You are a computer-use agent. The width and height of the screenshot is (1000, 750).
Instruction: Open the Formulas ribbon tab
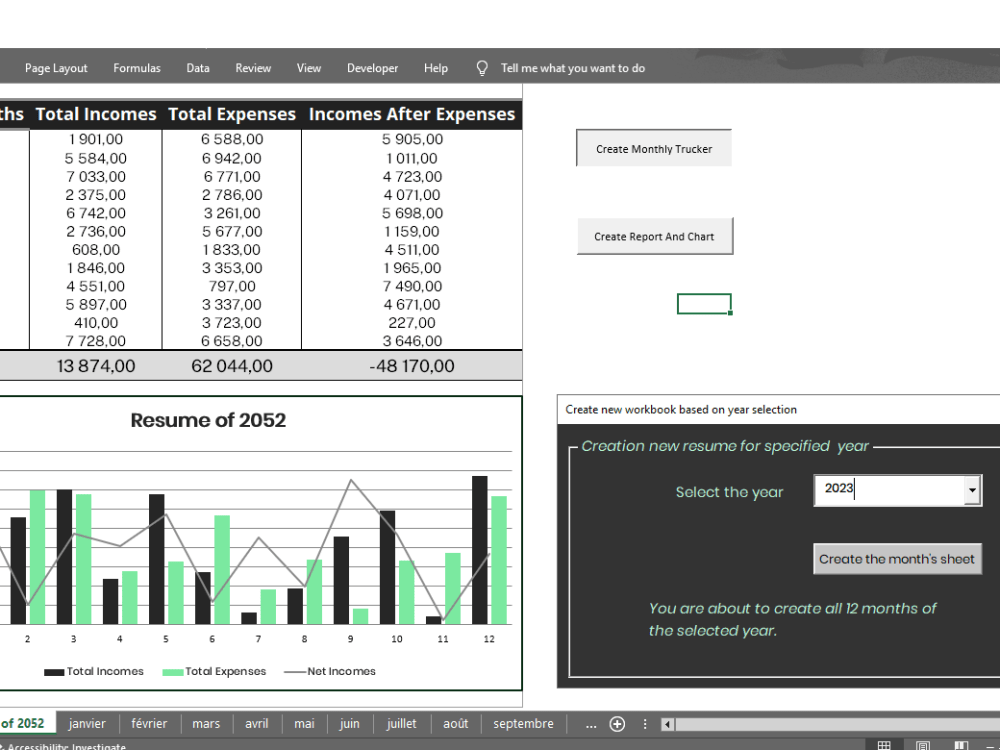137,68
